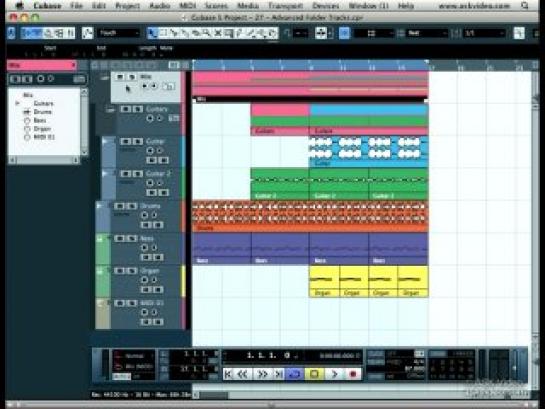Select the first yellow Organ clip
This screenshot has height=409, width=545.
pos(324,281)
